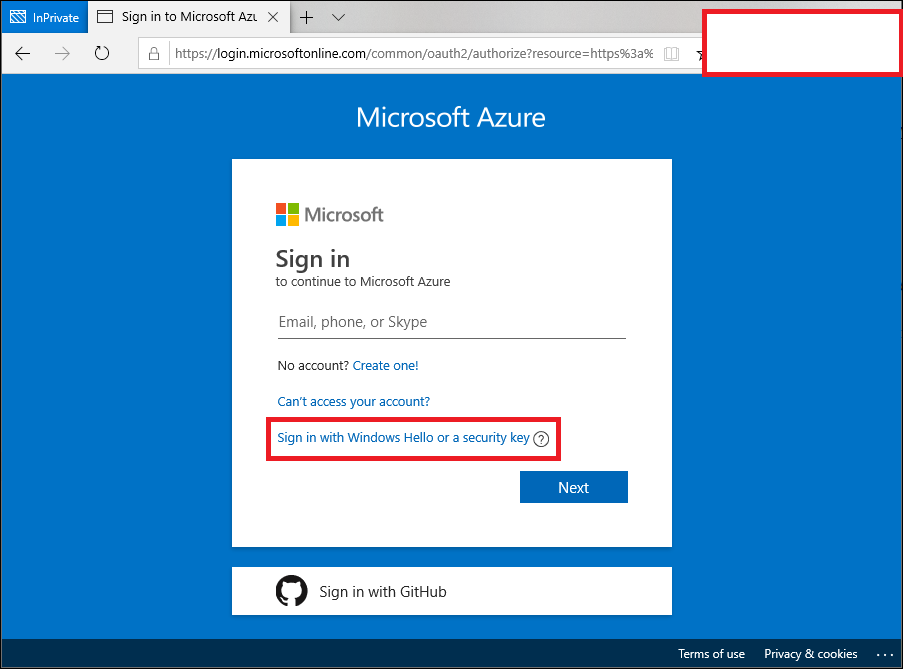The height and width of the screenshot is (669, 903).
Task: Click Sign in with Windows Hello link
Action: (403, 438)
